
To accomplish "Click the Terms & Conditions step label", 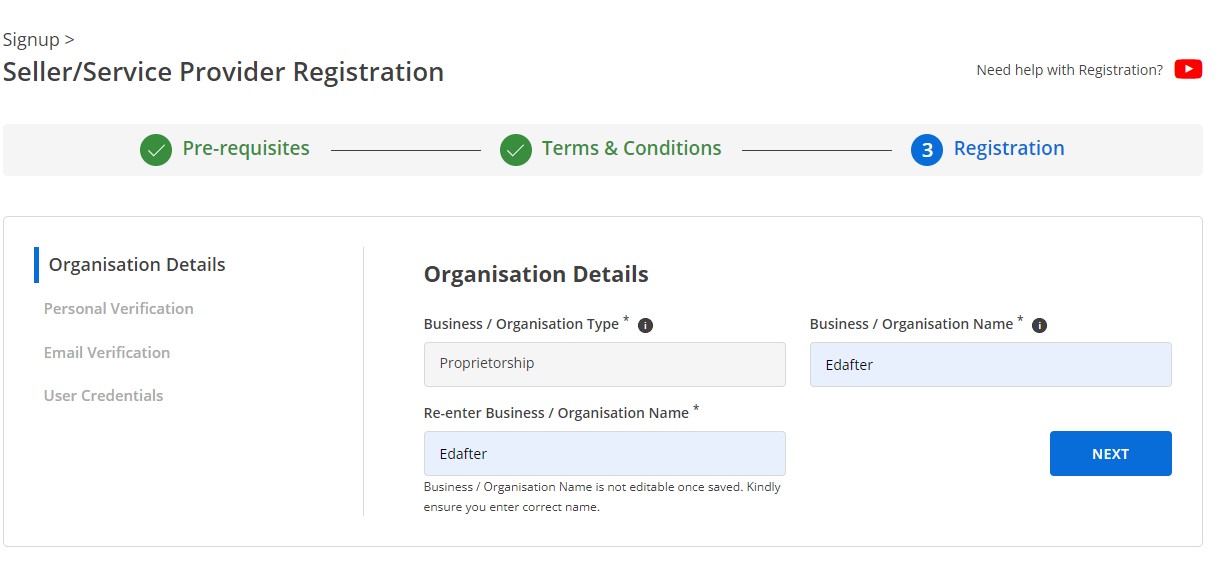I will coord(631,149).
